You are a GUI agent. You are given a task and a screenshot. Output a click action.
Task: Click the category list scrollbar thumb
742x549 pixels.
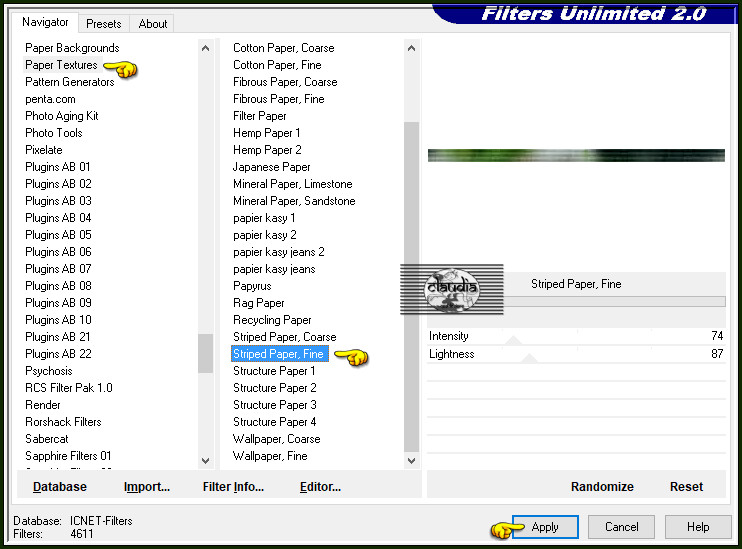[205, 353]
